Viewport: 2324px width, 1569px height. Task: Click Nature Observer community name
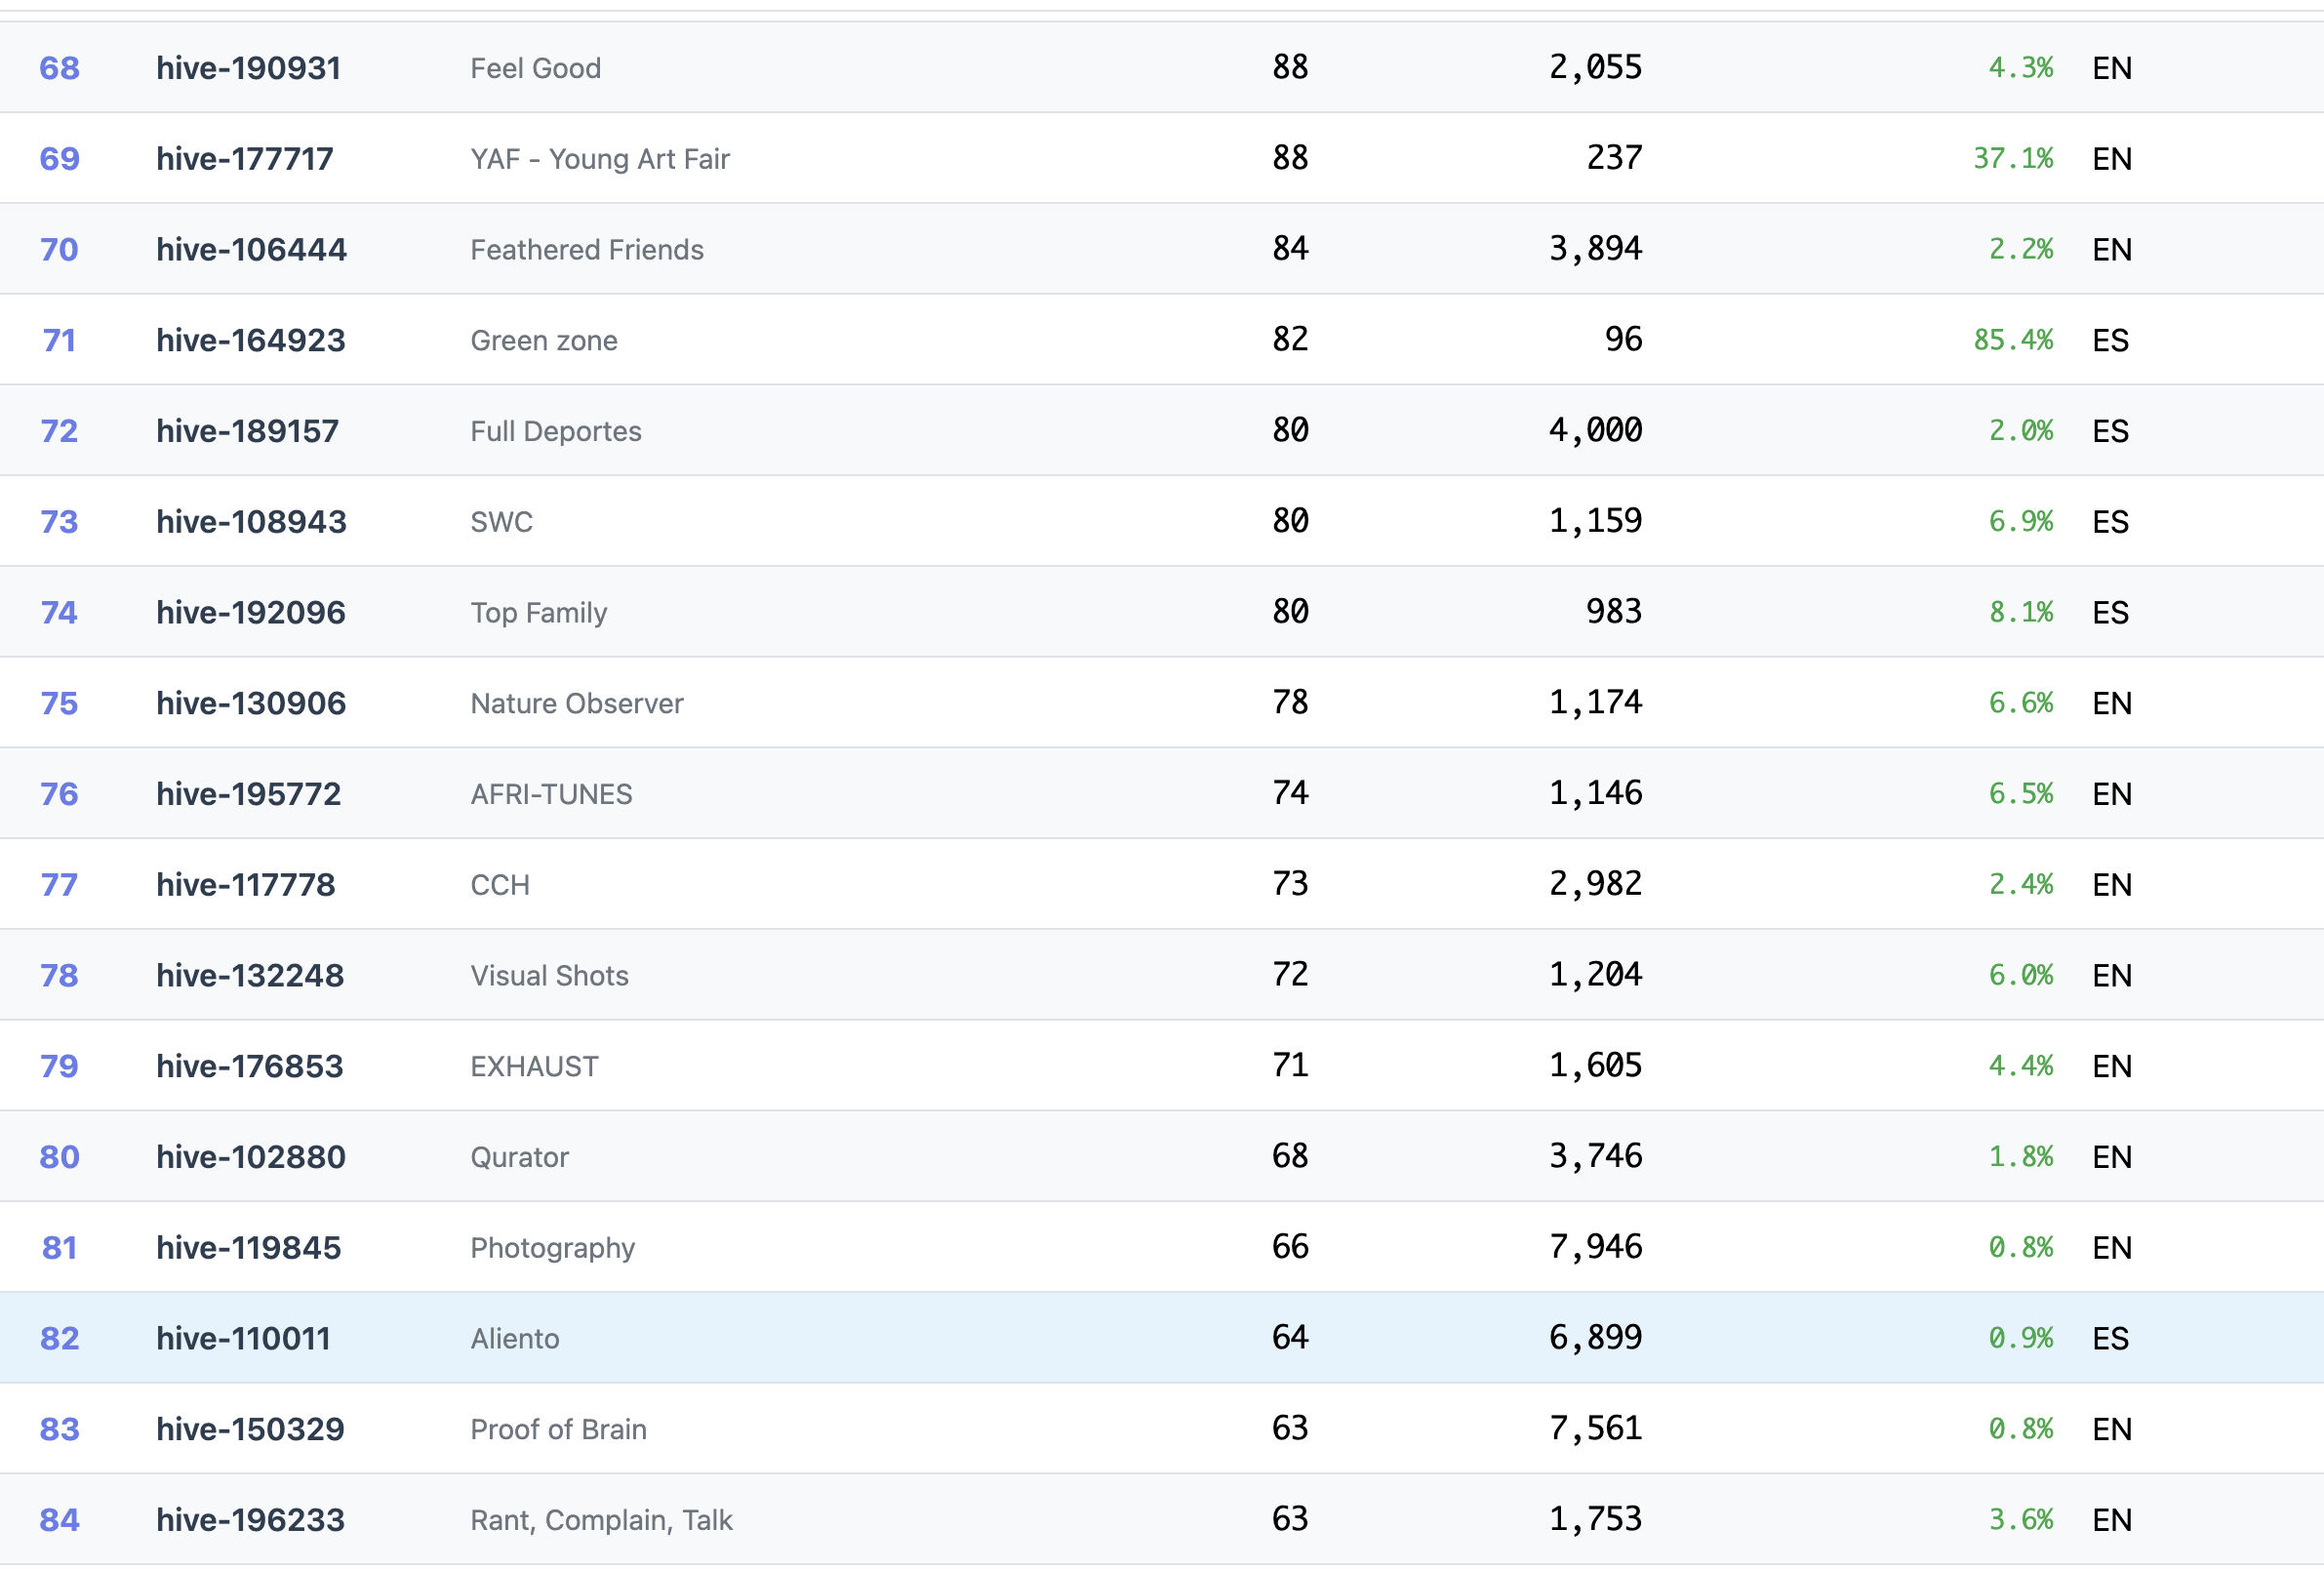(577, 704)
